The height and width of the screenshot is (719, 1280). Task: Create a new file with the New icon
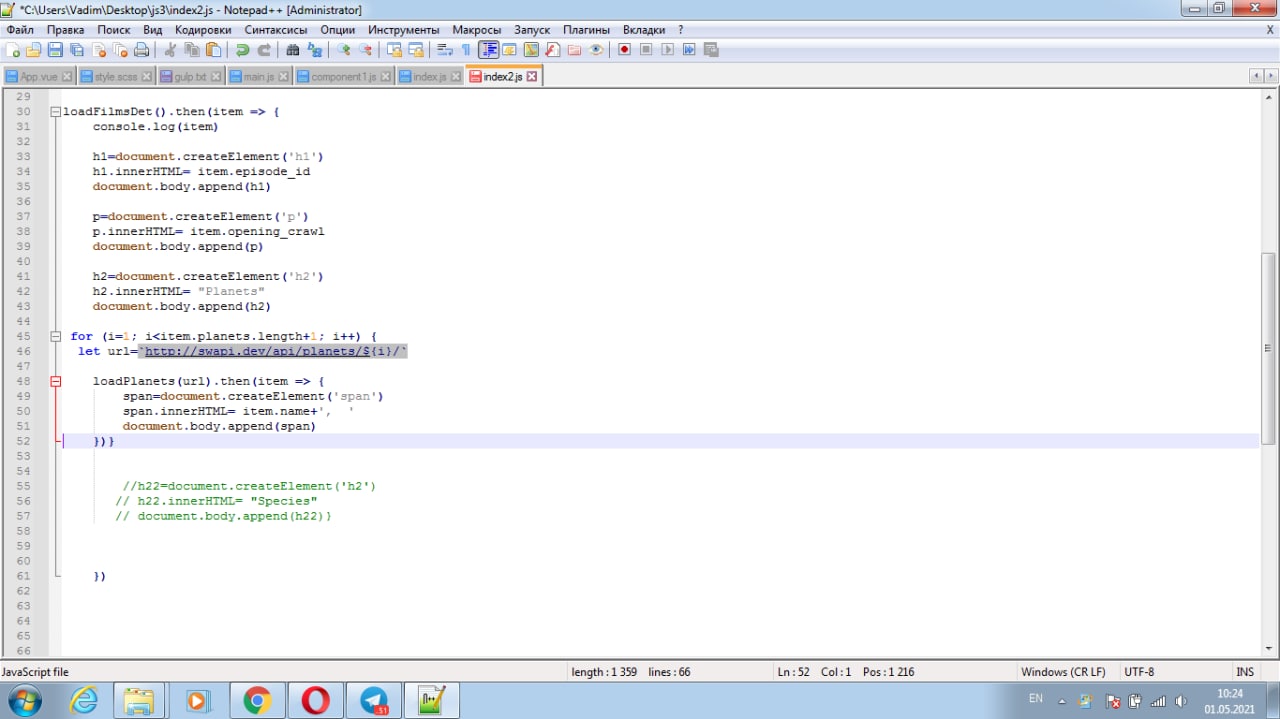13,49
